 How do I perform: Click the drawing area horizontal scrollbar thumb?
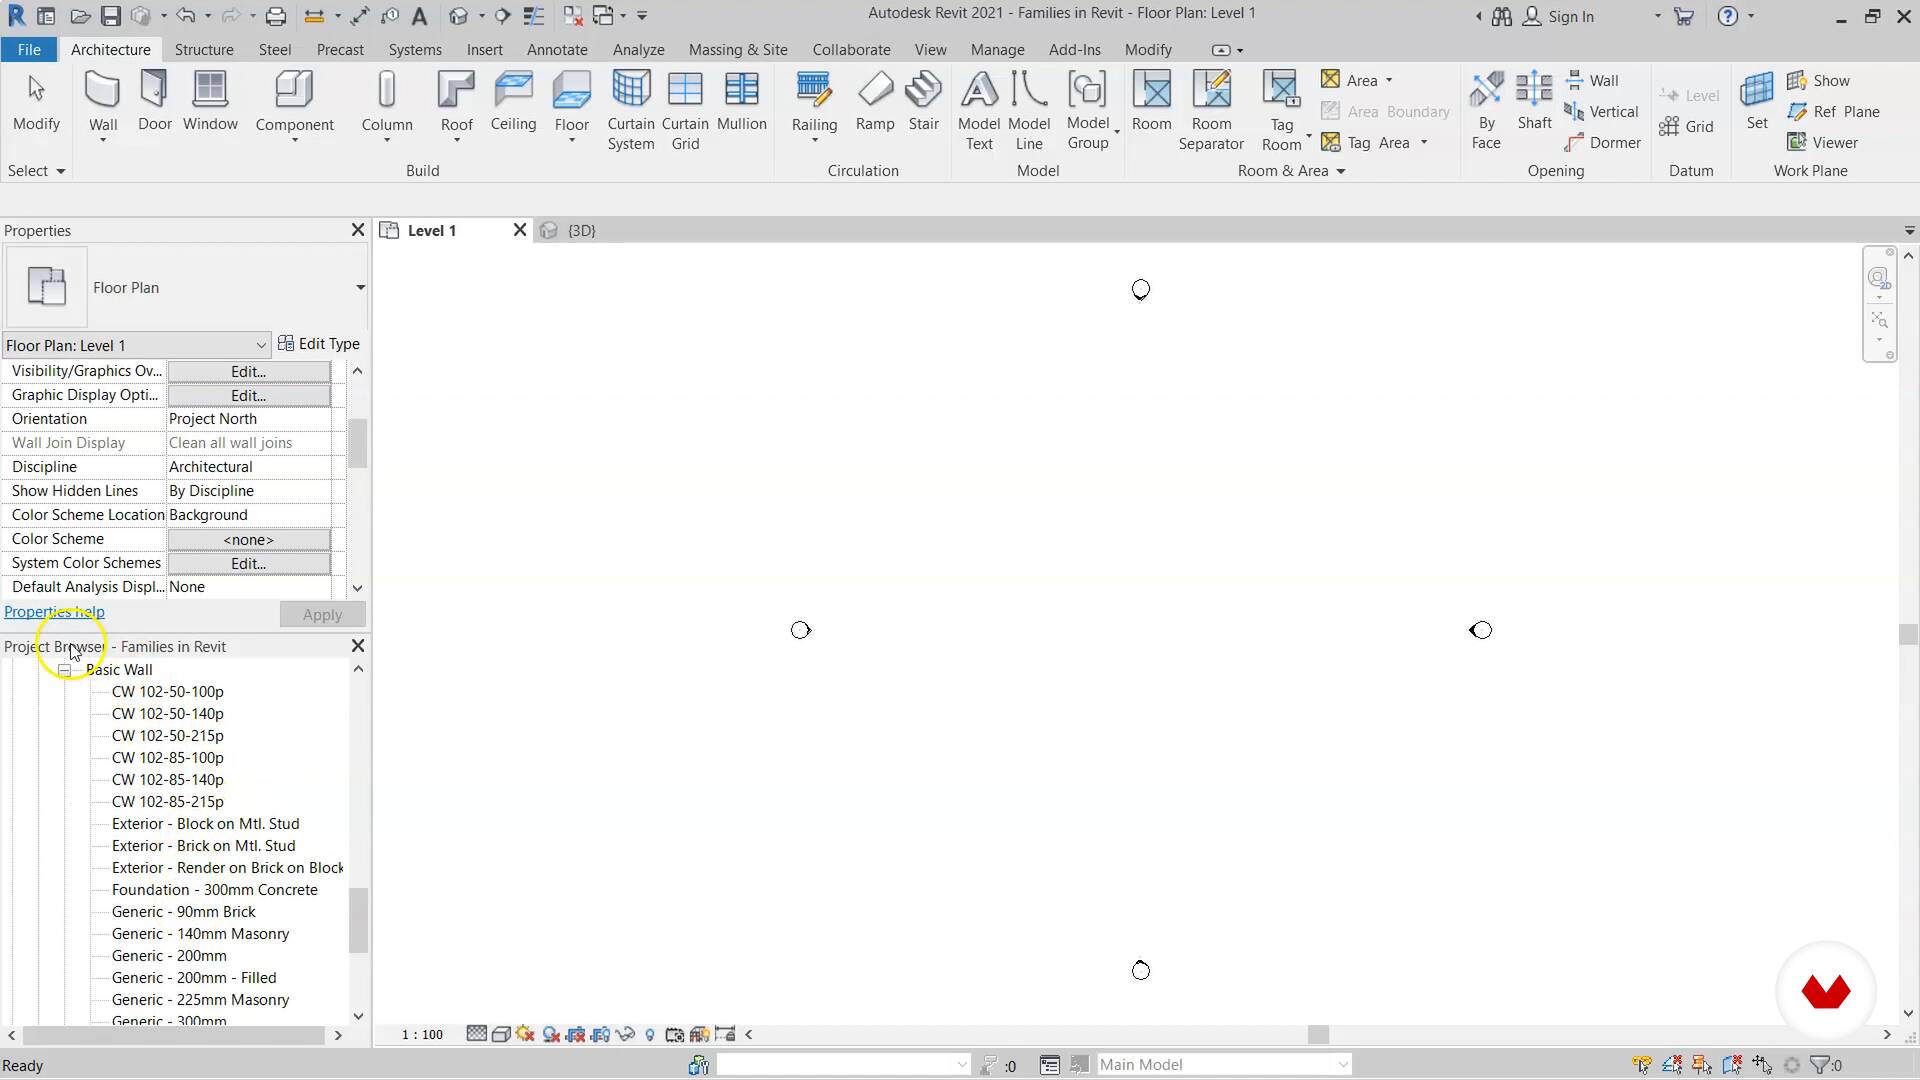[x=1318, y=1035]
